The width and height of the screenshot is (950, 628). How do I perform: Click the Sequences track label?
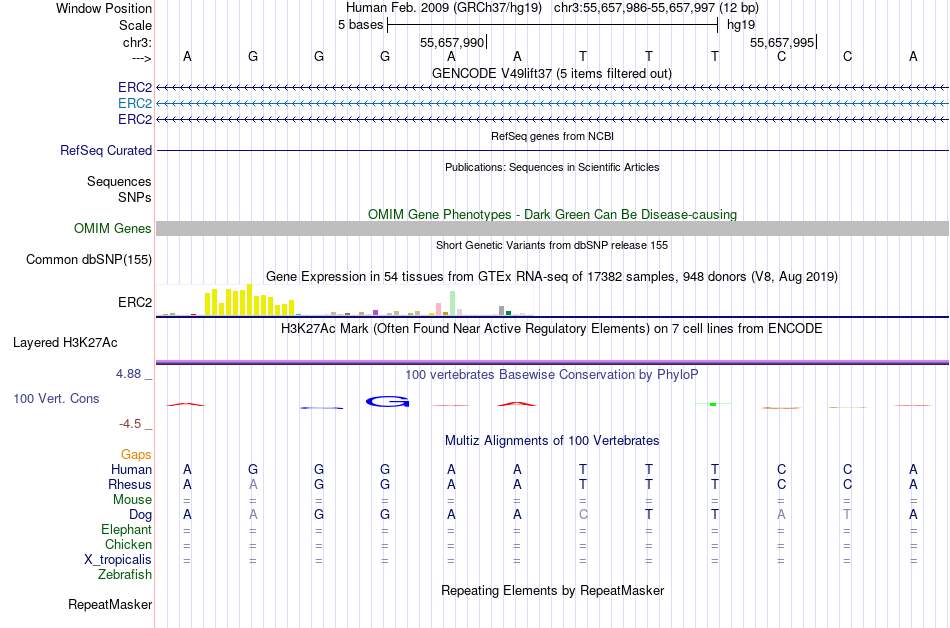point(119,182)
